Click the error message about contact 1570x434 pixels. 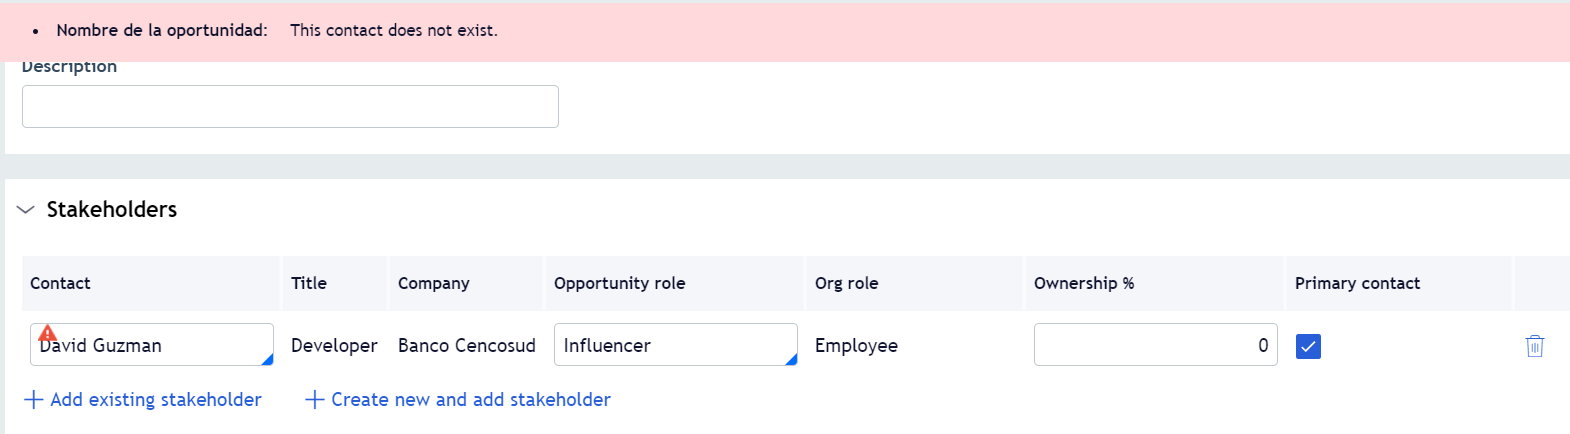click(x=394, y=30)
